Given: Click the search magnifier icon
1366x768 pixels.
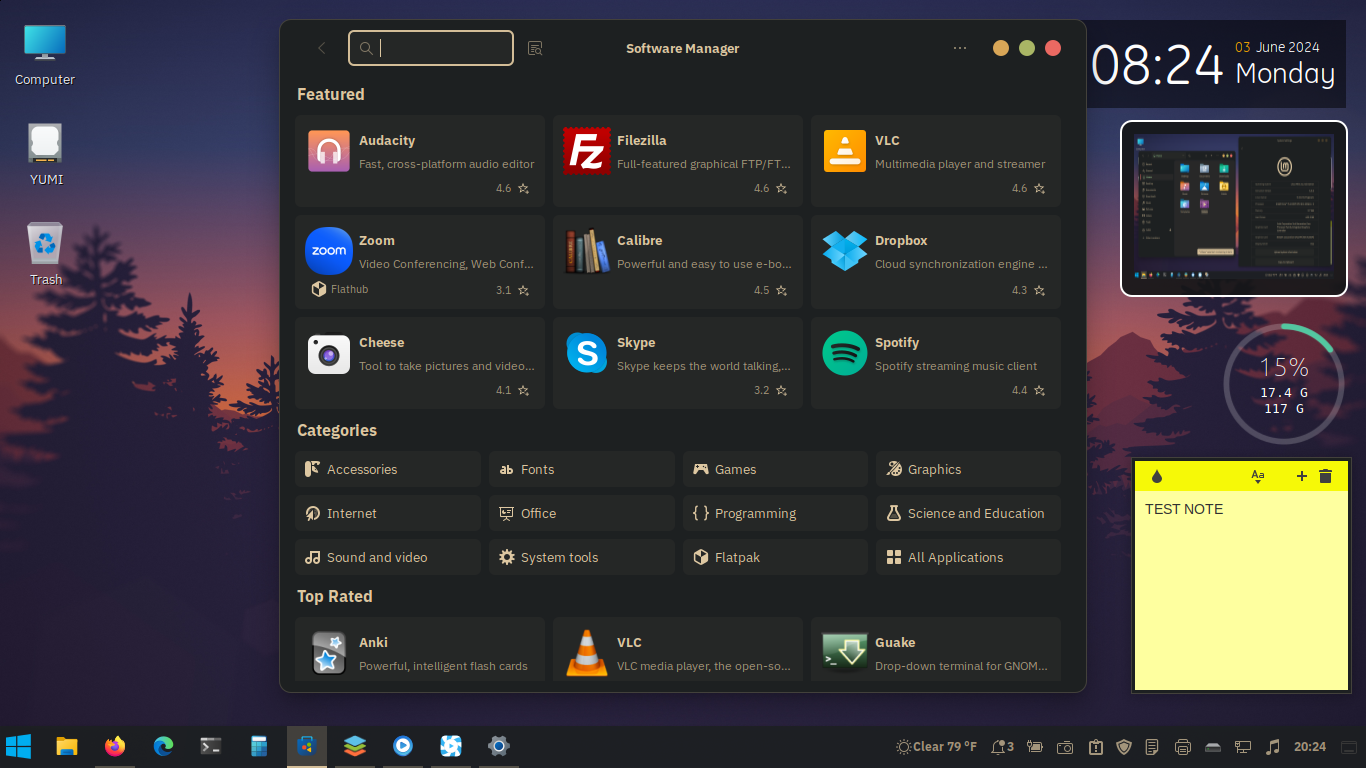Looking at the screenshot, I should pos(366,48).
